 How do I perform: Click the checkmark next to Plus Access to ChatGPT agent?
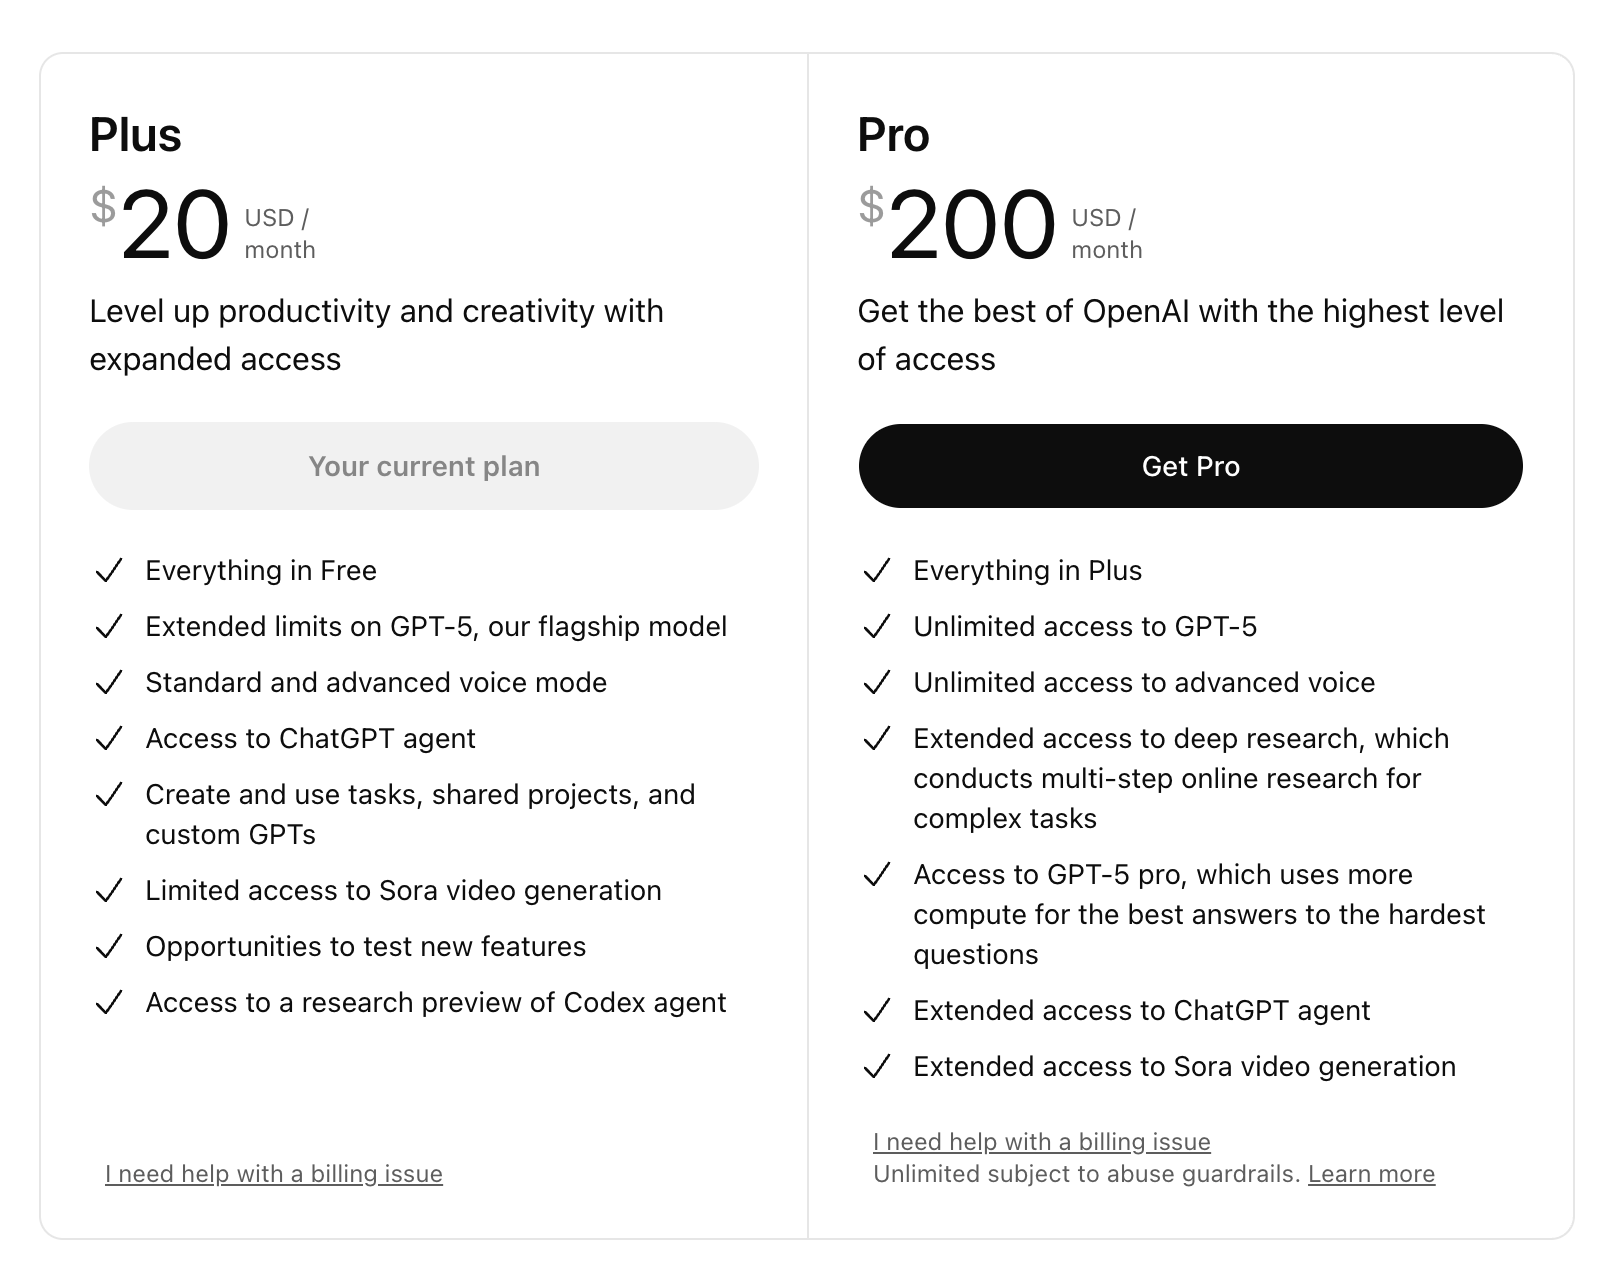pyautogui.click(x=108, y=739)
